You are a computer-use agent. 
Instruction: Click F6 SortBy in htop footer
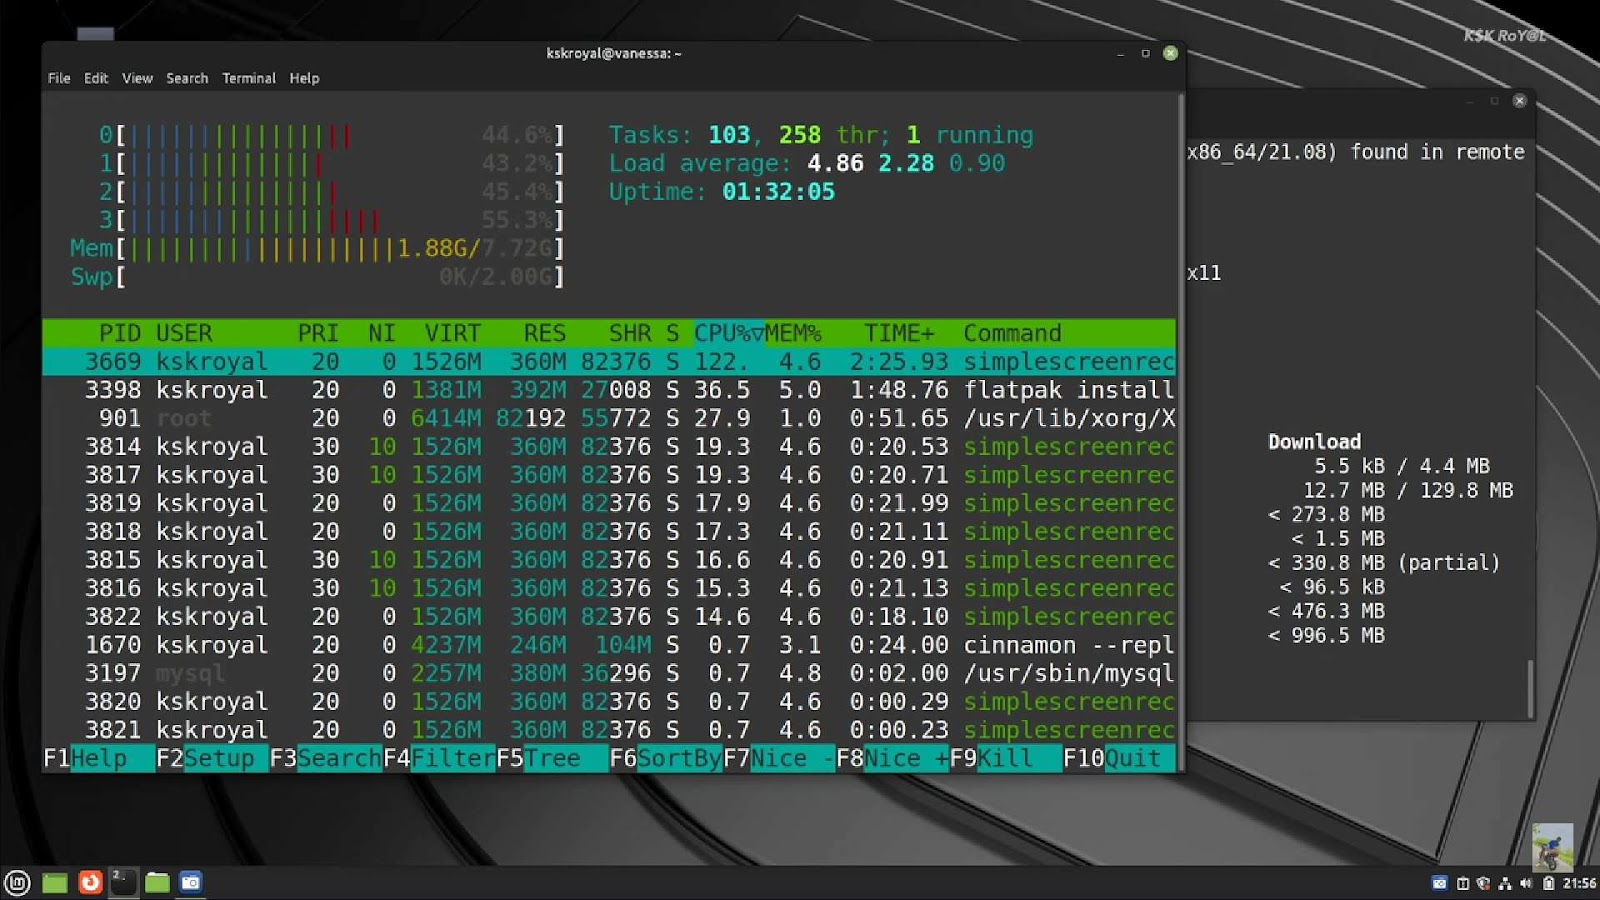click(x=666, y=758)
